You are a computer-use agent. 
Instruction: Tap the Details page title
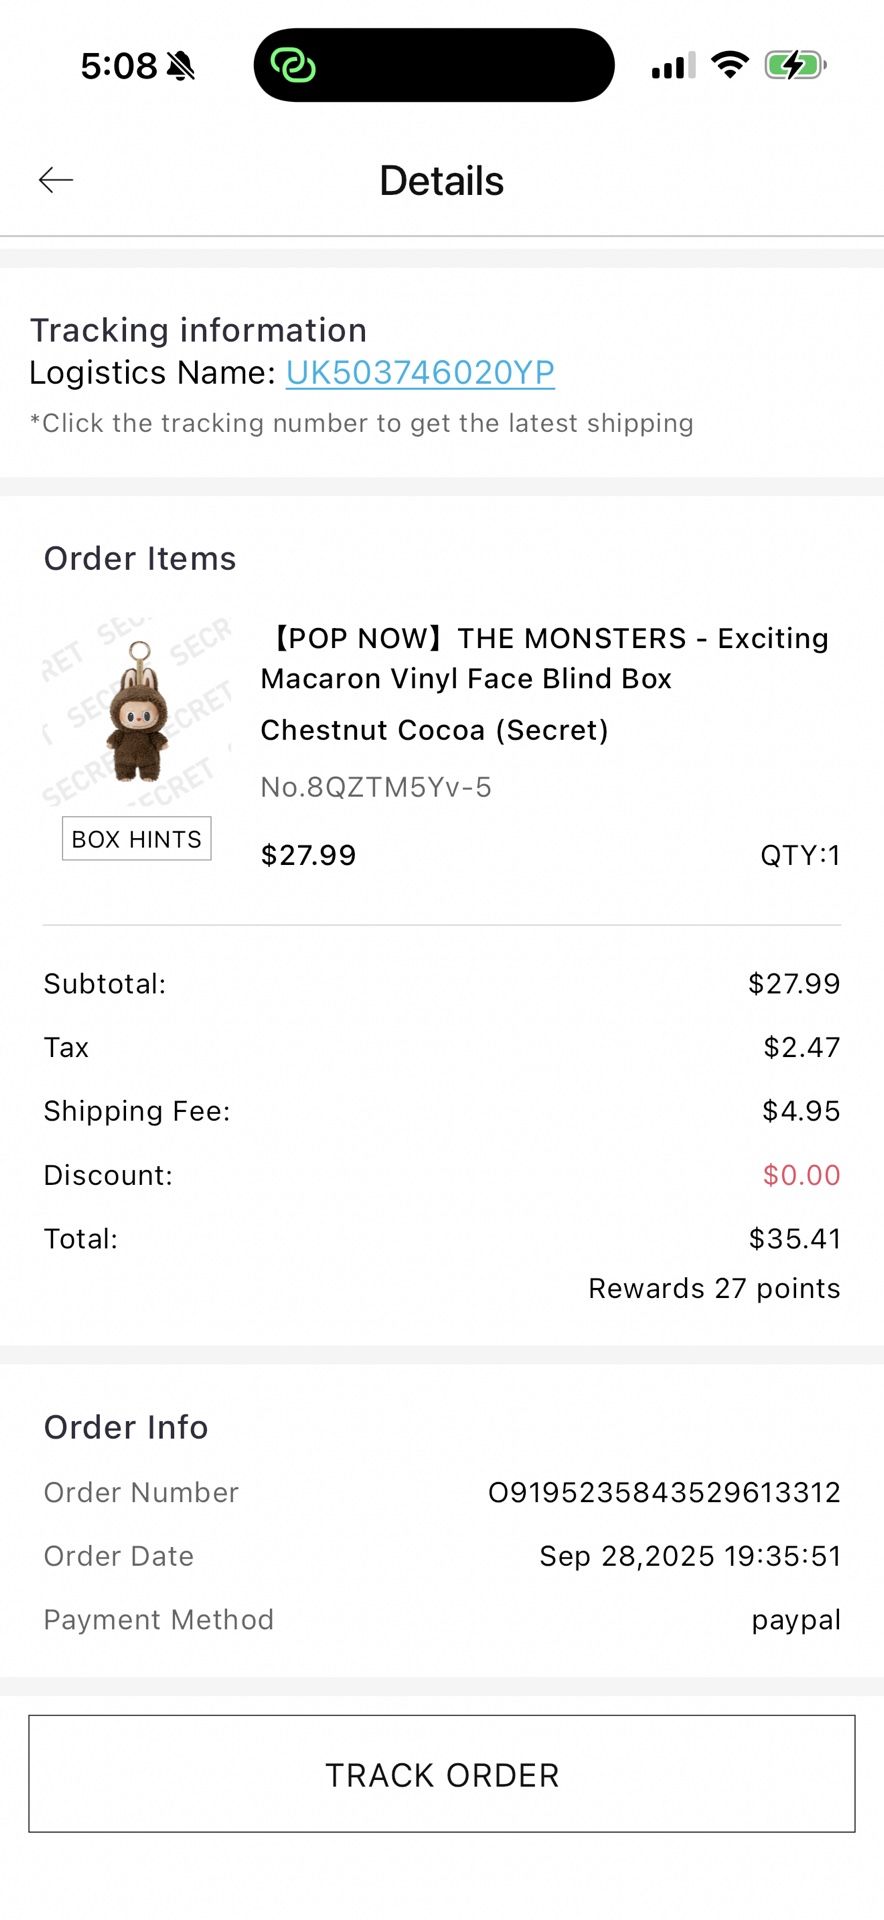click(442, 181)
